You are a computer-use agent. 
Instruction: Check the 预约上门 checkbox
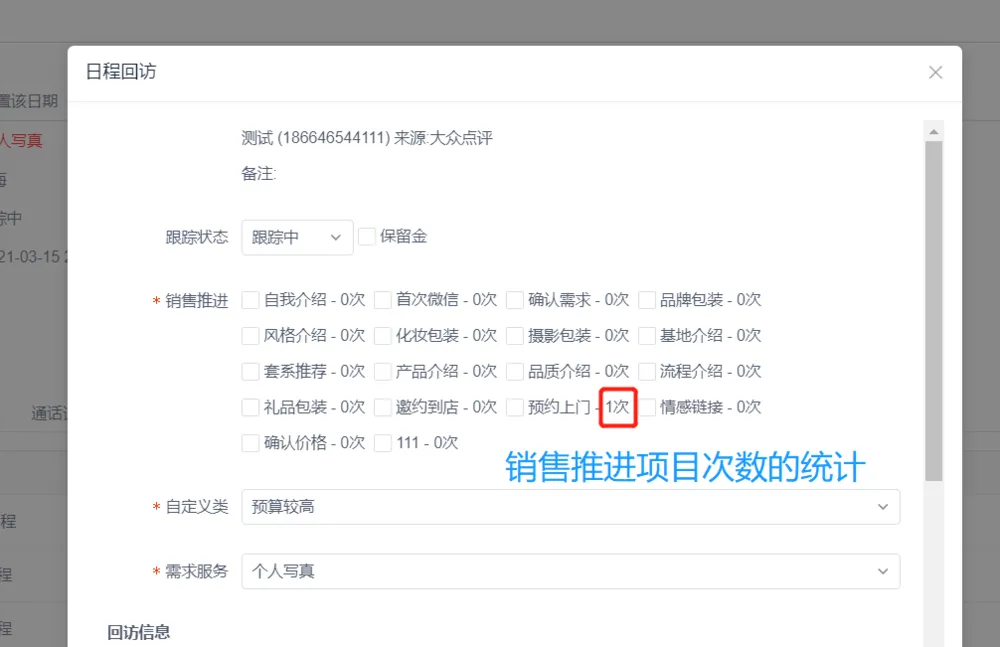pos(515,408)
